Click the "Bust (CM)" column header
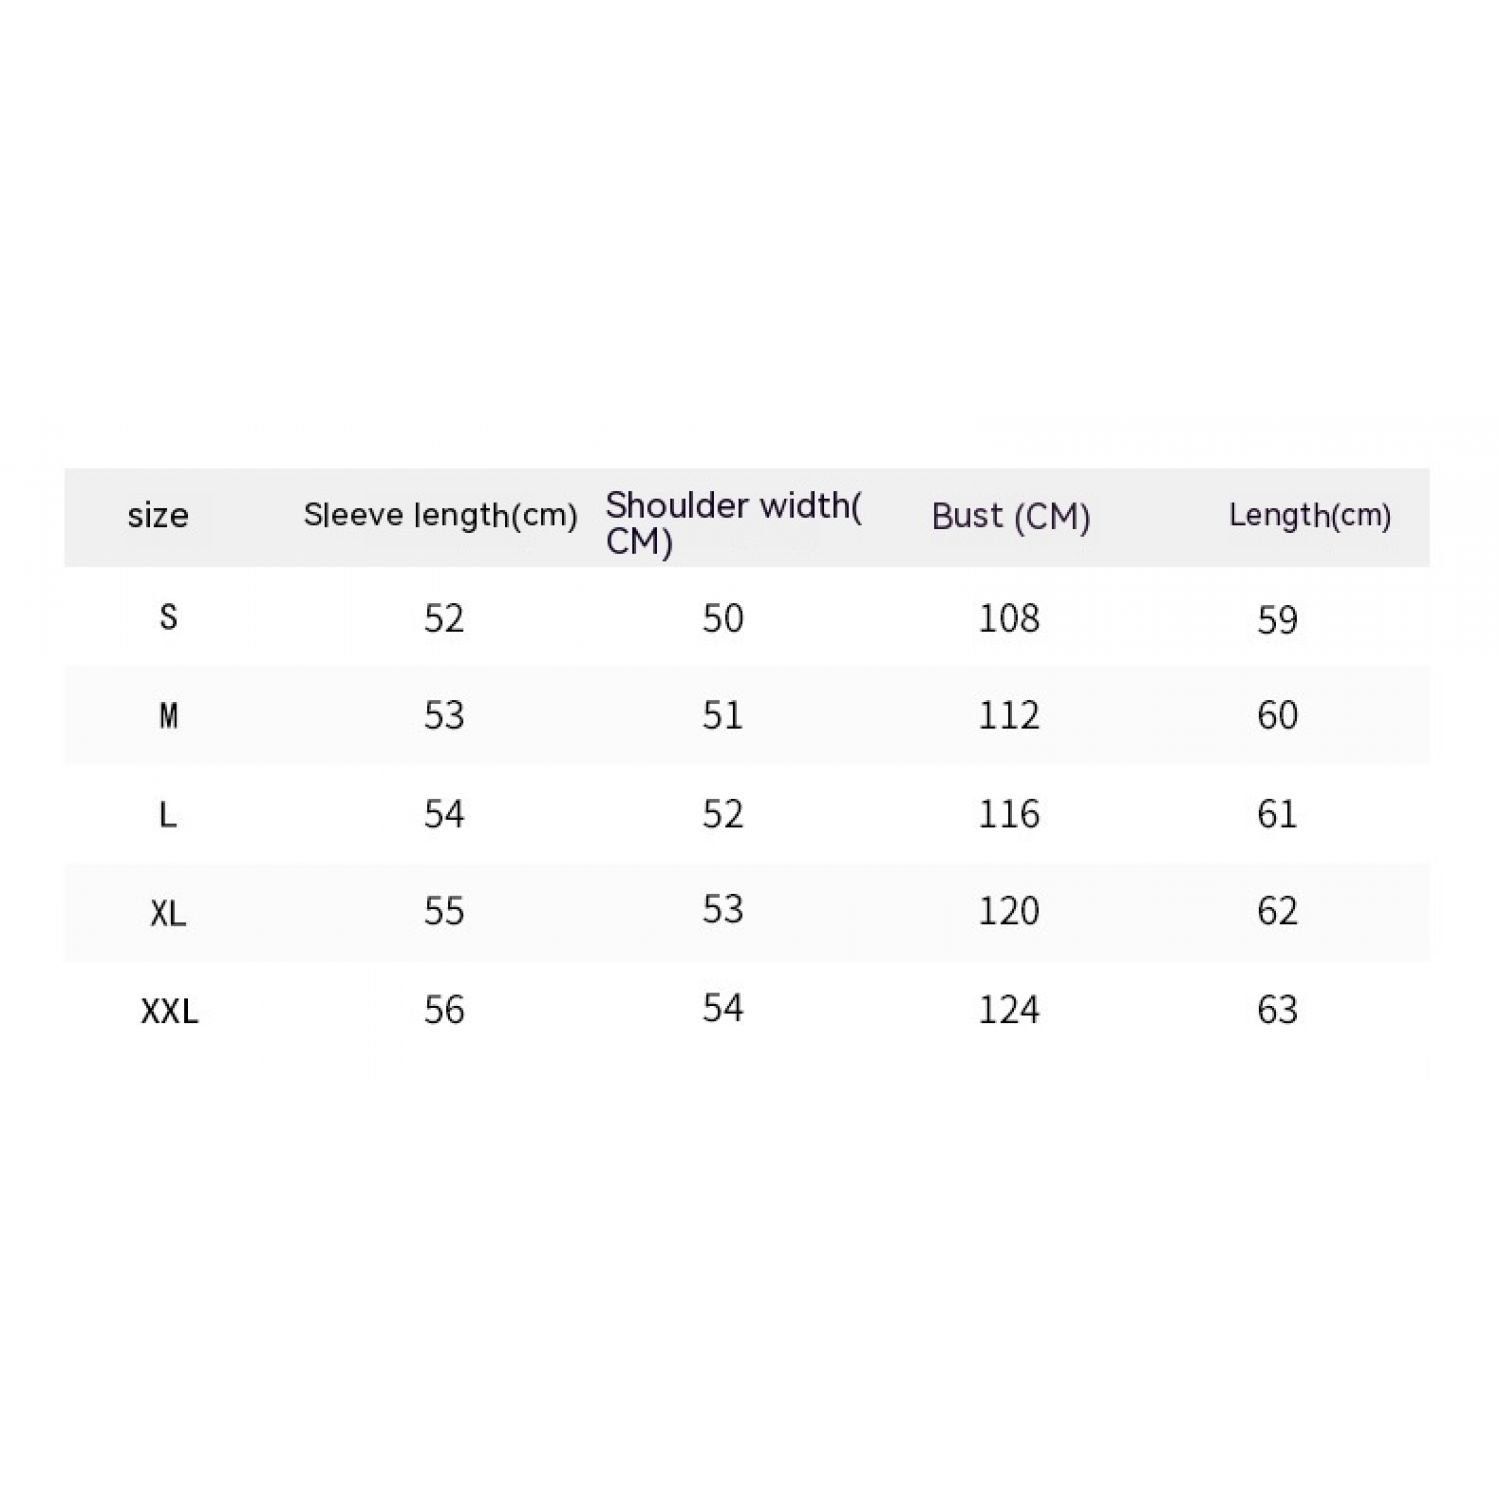Screen dimensions: 1500x1500 click(1010, 517)
